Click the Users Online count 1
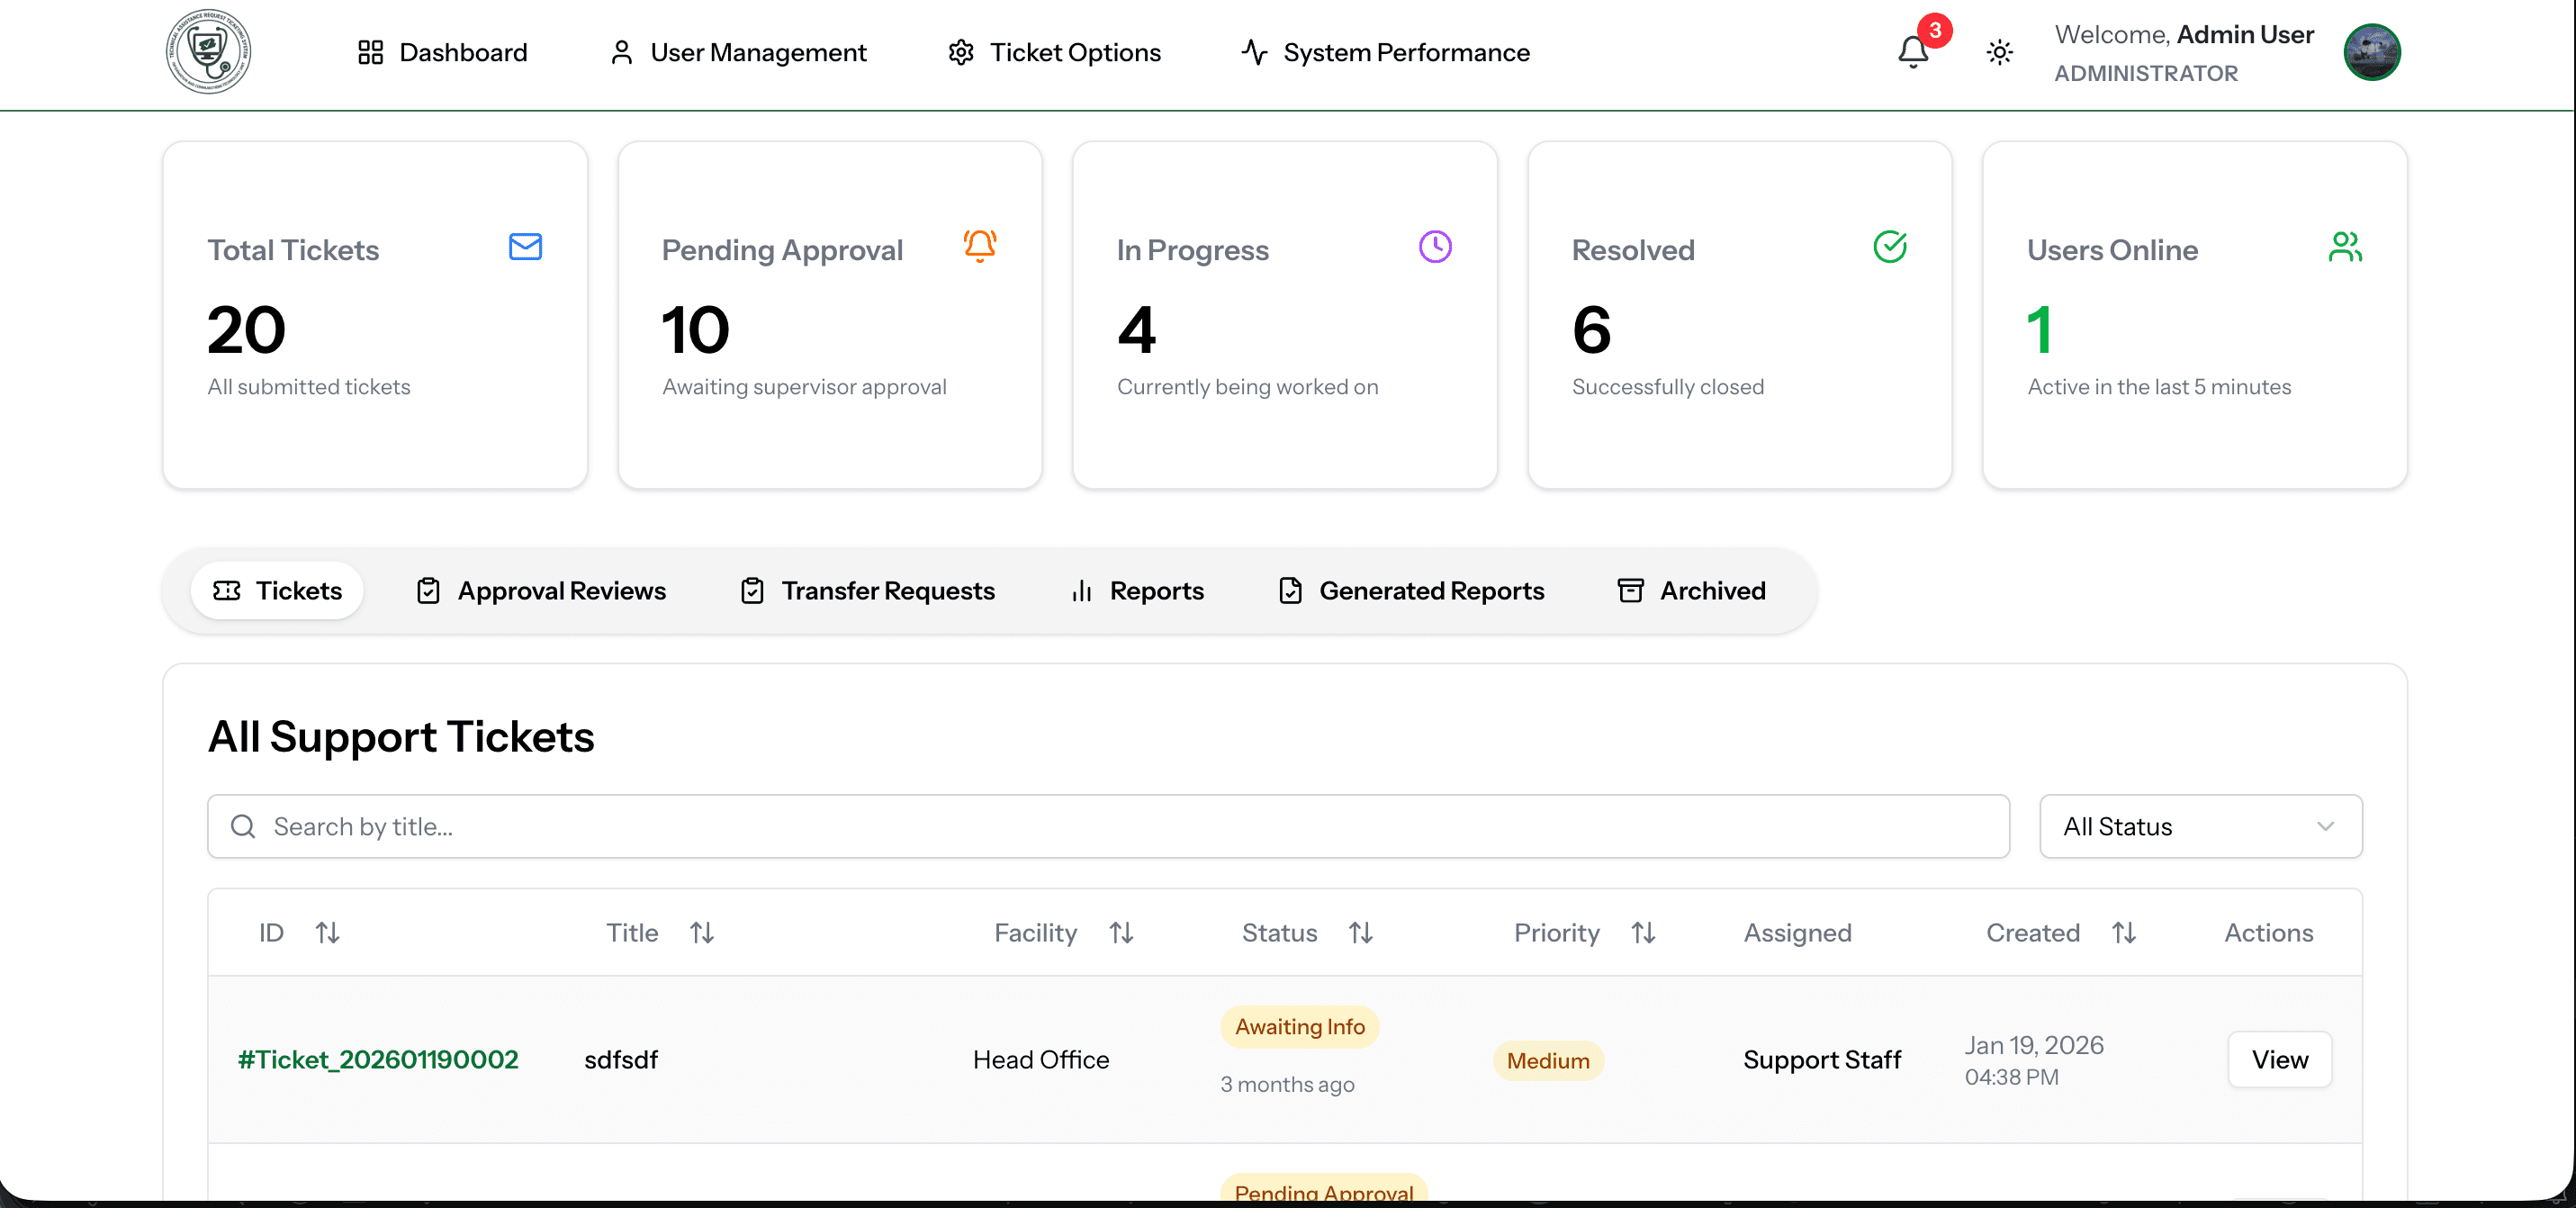2576x1208 pixels. 2040,330
